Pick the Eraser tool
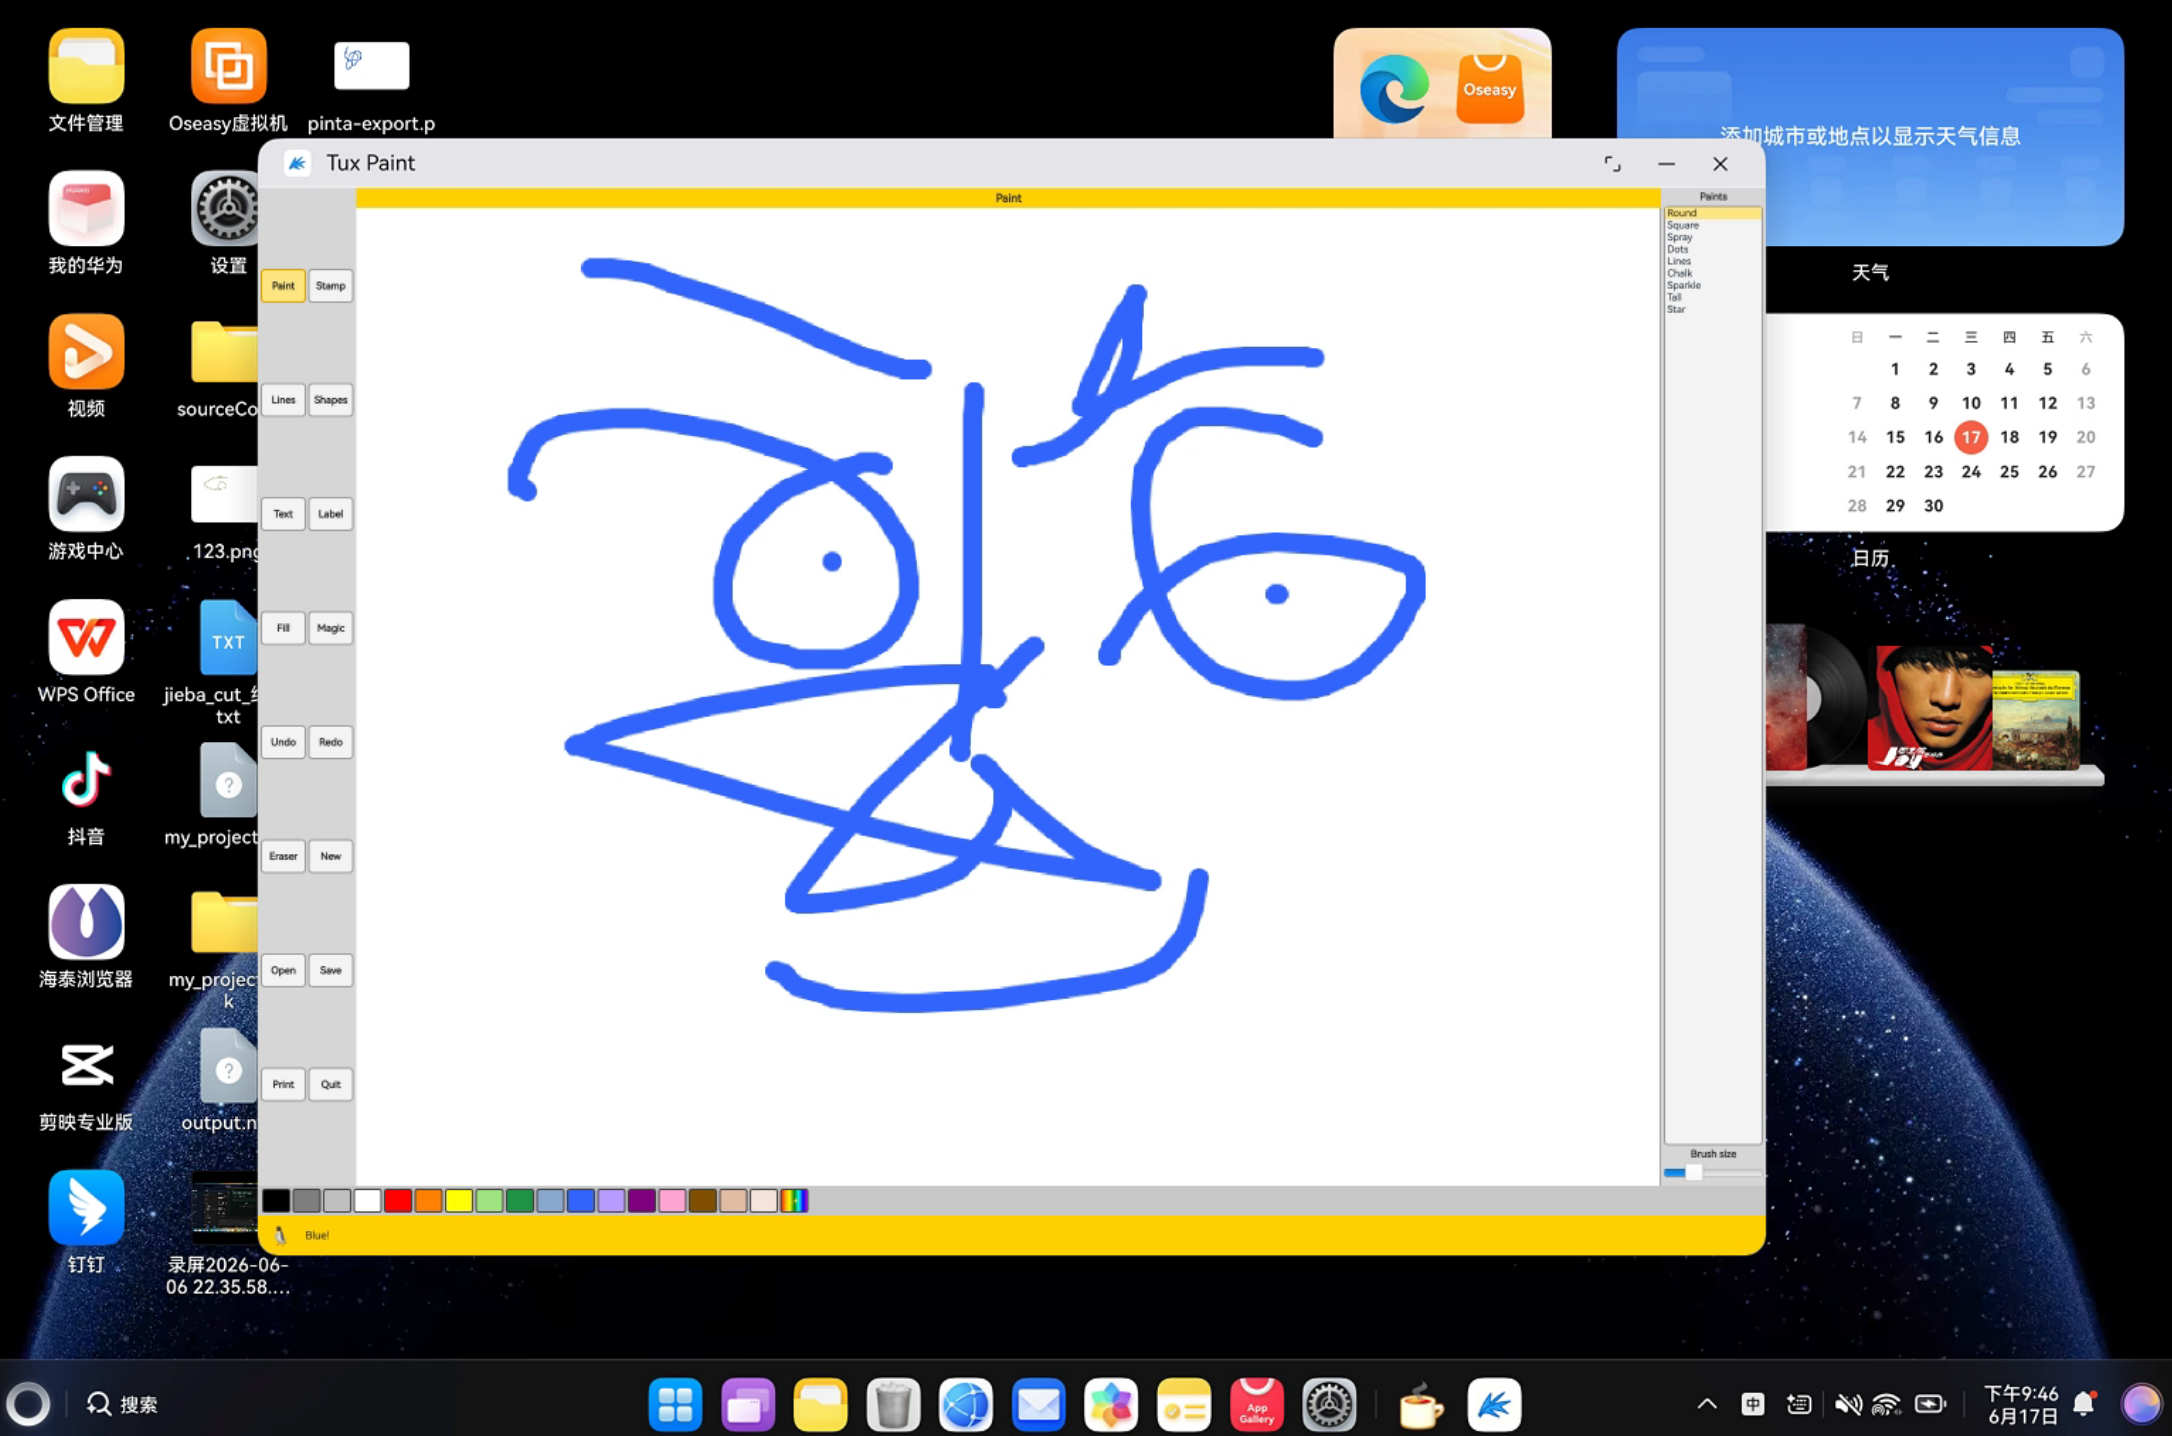This screenshot has width=2172, height=1436. click(x=283, y=856)
